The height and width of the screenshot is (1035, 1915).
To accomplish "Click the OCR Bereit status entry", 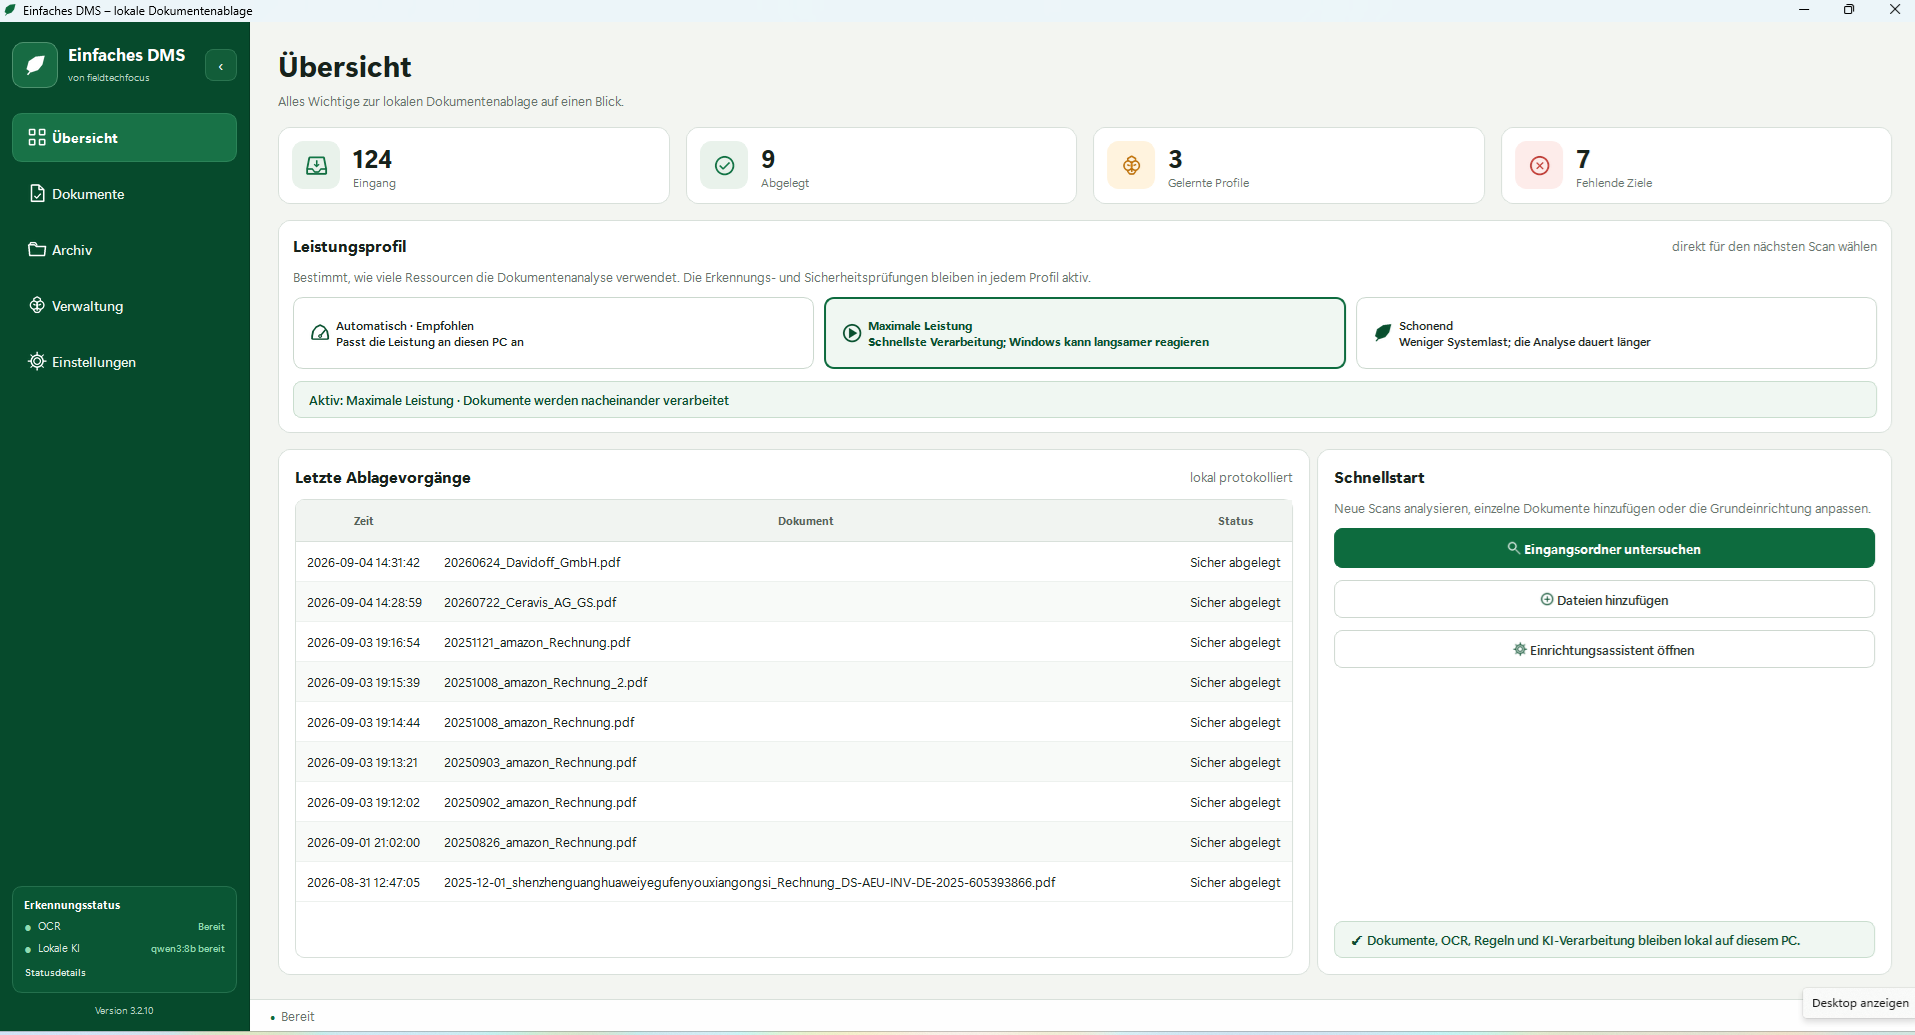I will point(125,927).
